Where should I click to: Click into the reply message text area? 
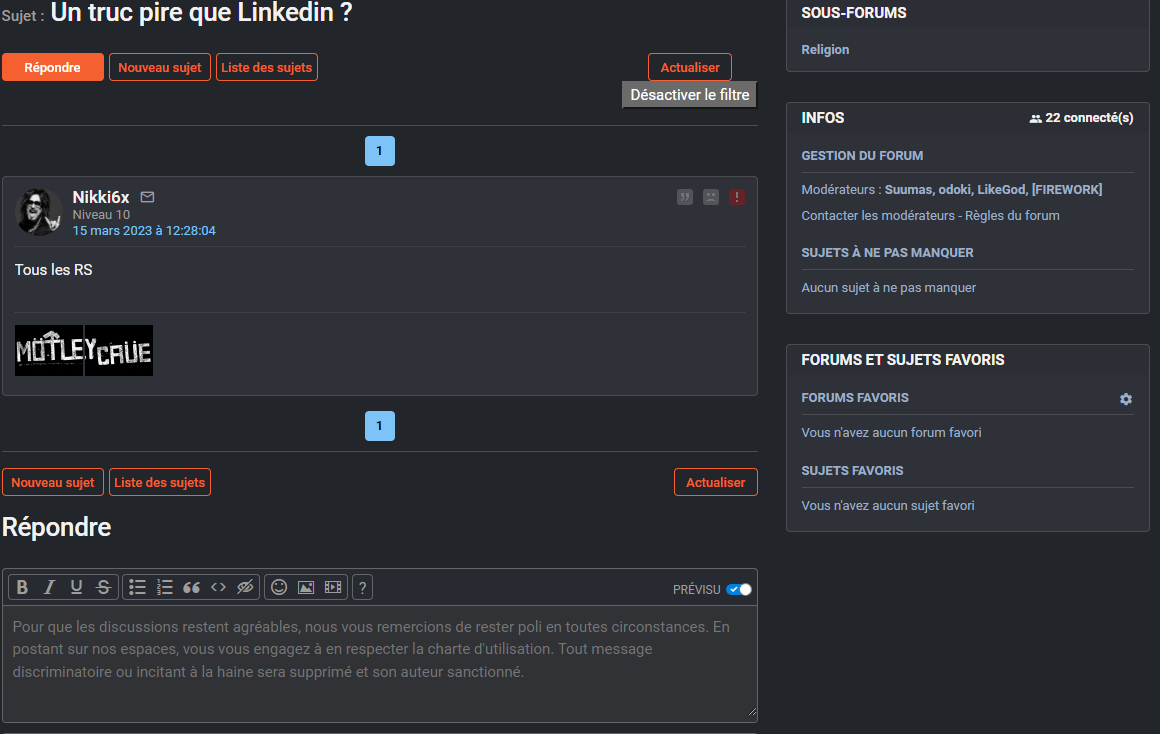coord(380,664)
